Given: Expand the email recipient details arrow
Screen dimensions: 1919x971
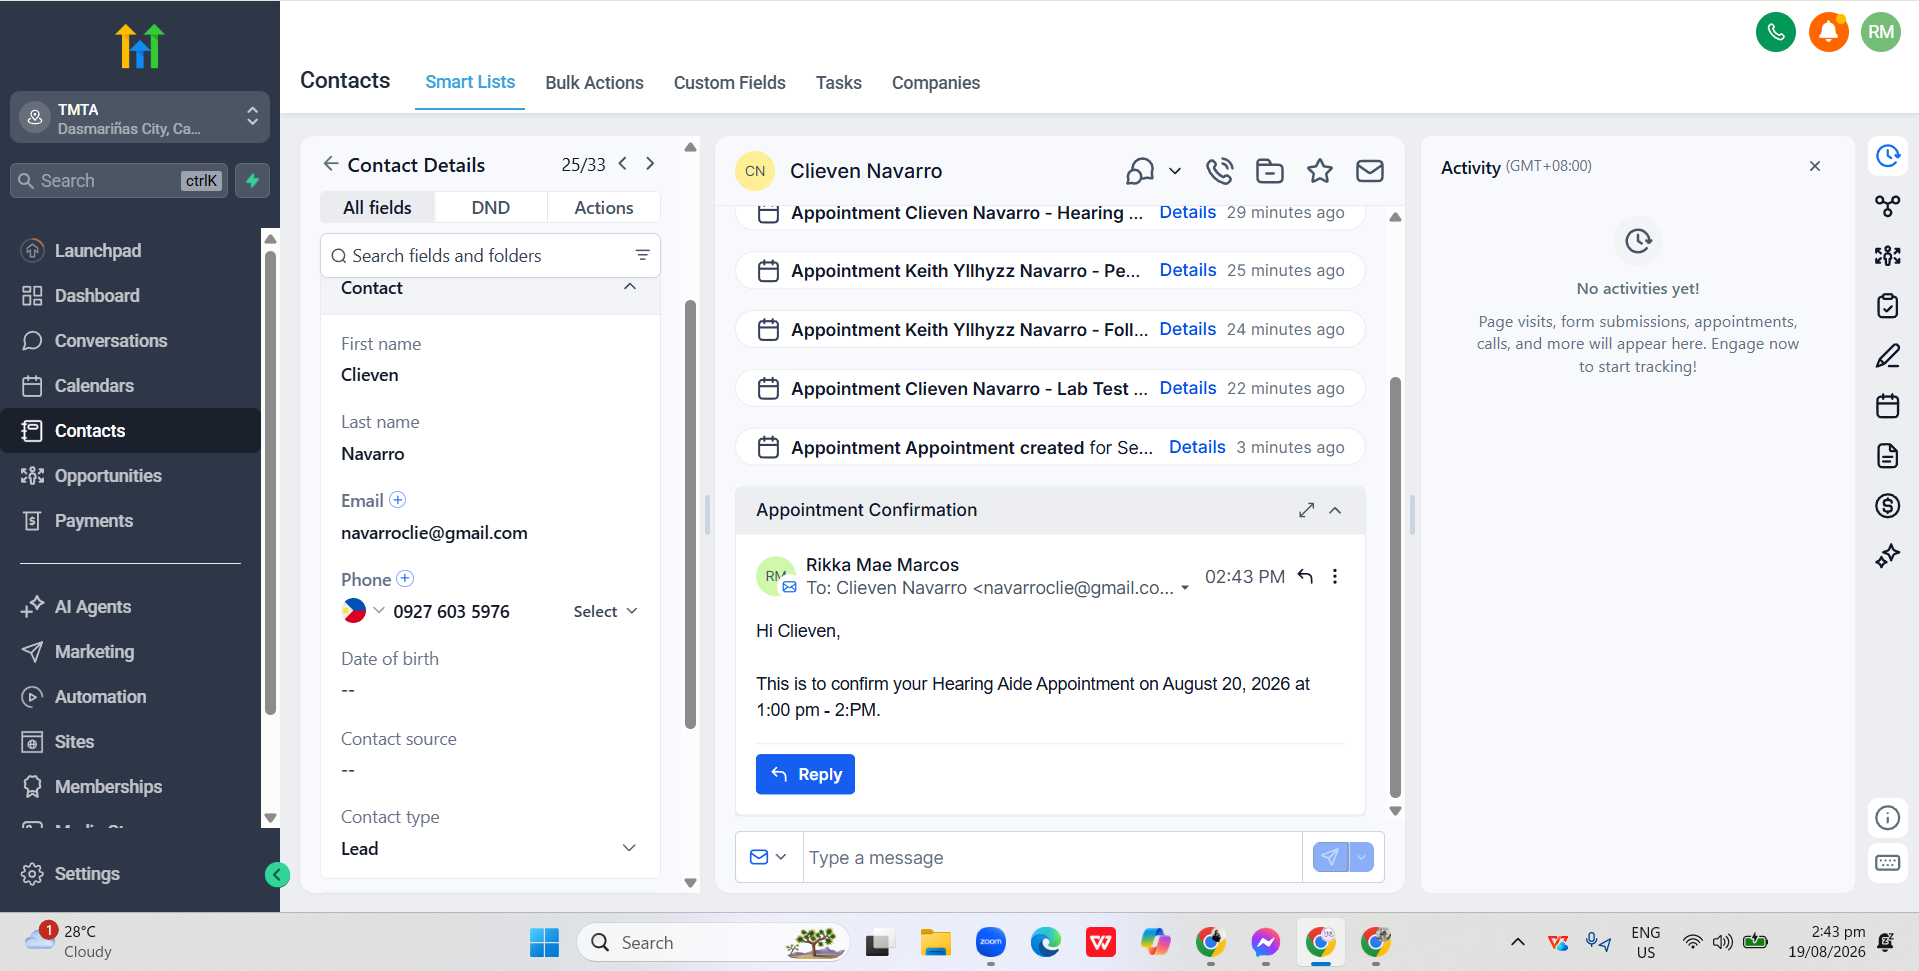Looking at the screenshot, I should click(1185, 588).
